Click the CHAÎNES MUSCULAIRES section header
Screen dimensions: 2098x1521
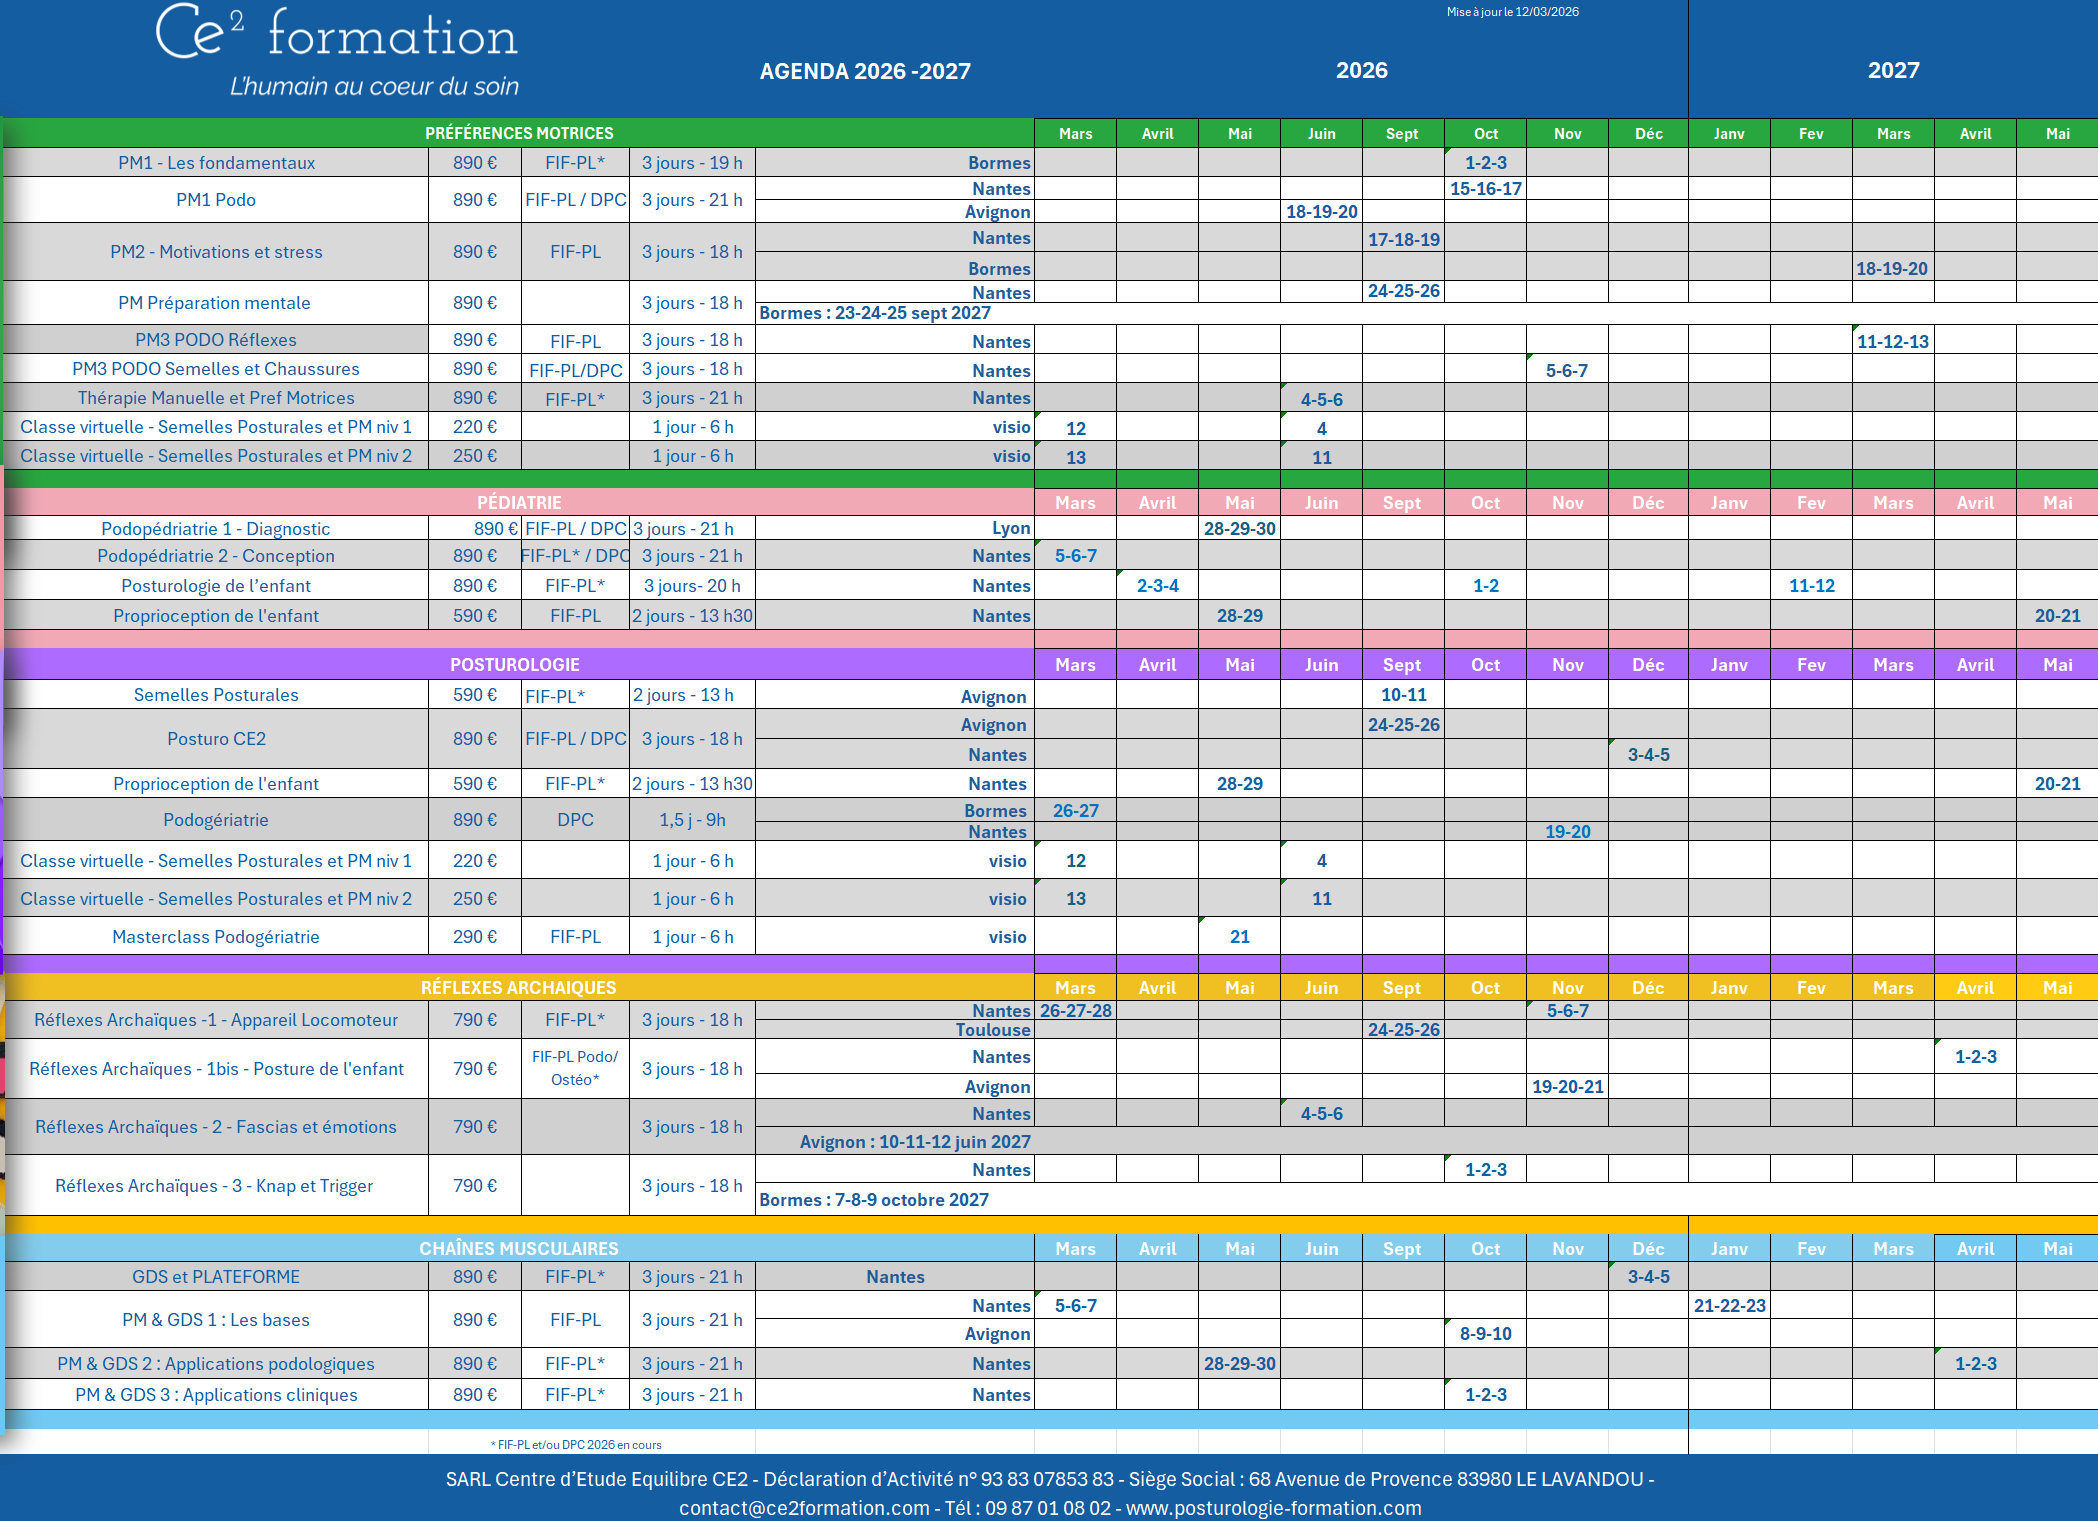[x=518, y=1248]
